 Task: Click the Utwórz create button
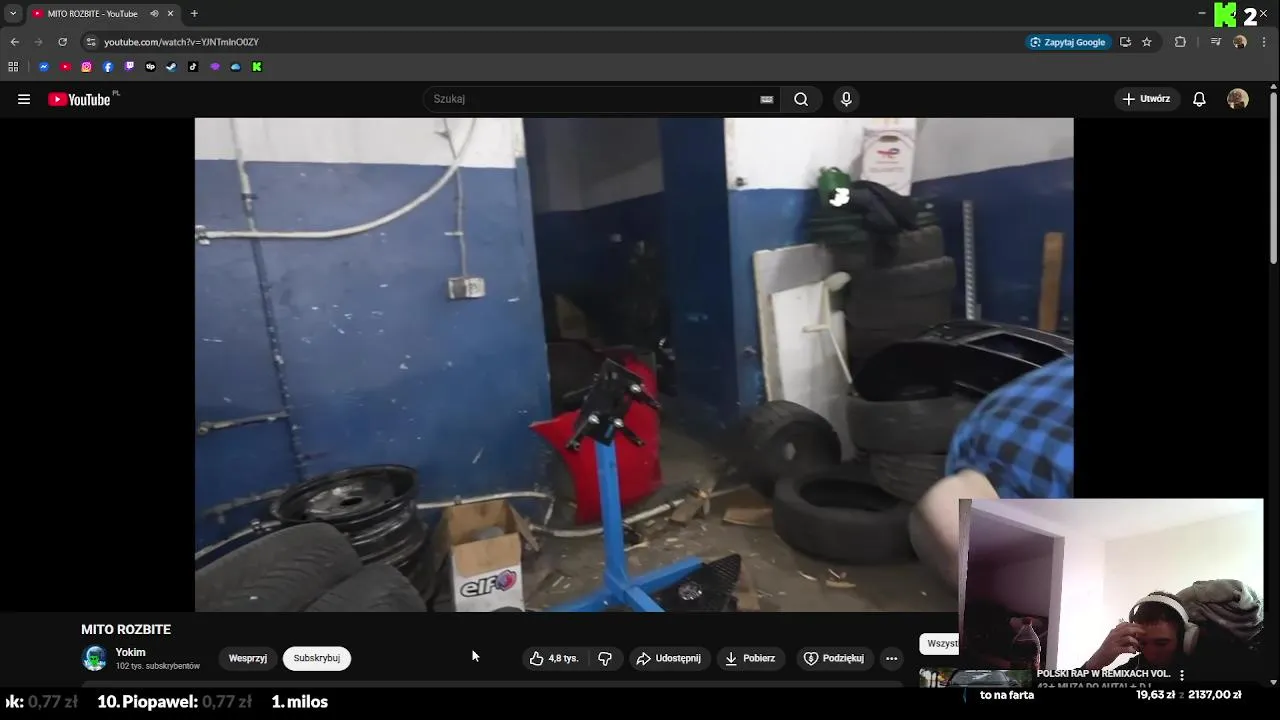coord(1146,99)
